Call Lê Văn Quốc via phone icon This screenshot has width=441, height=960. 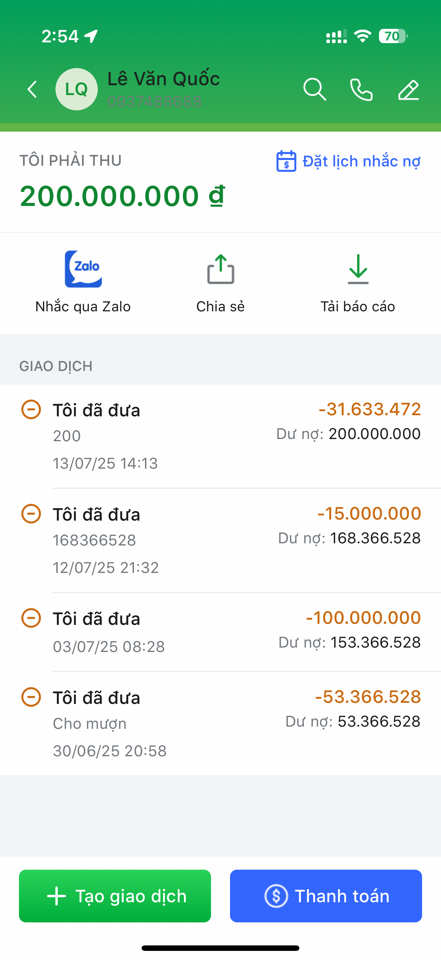[361, 89]
